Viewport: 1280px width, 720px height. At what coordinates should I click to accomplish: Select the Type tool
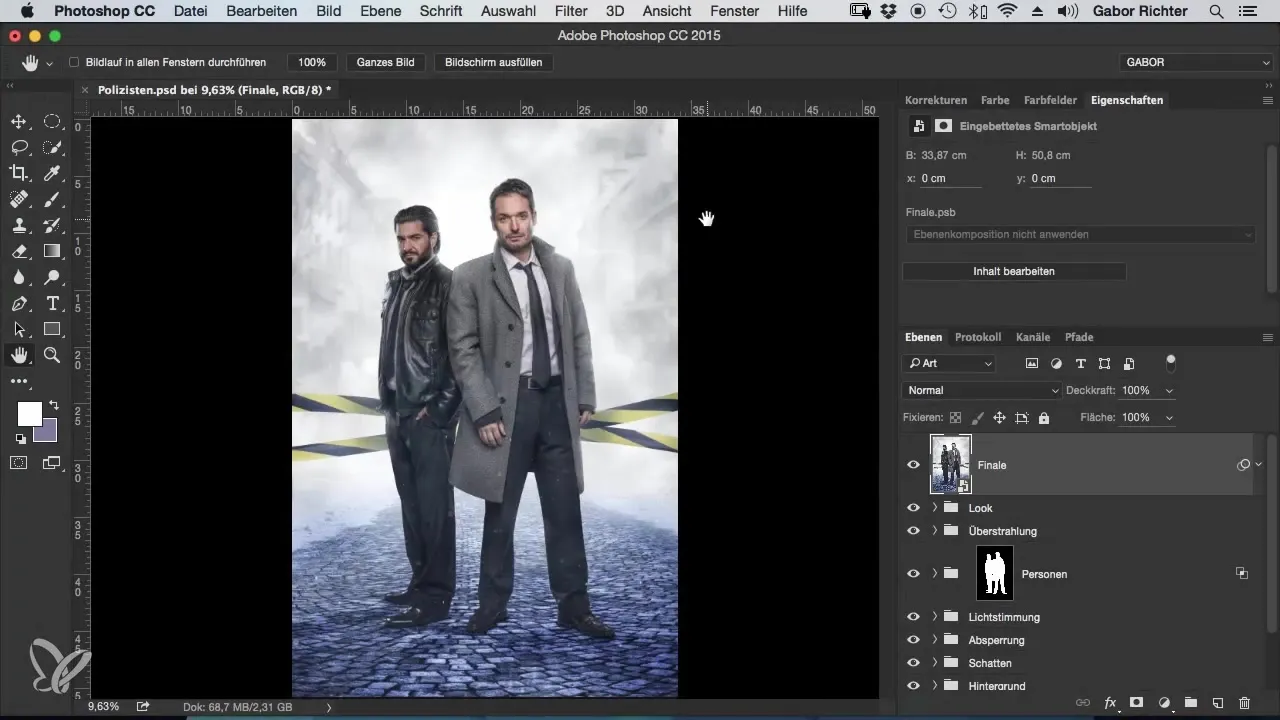point(52,304)
